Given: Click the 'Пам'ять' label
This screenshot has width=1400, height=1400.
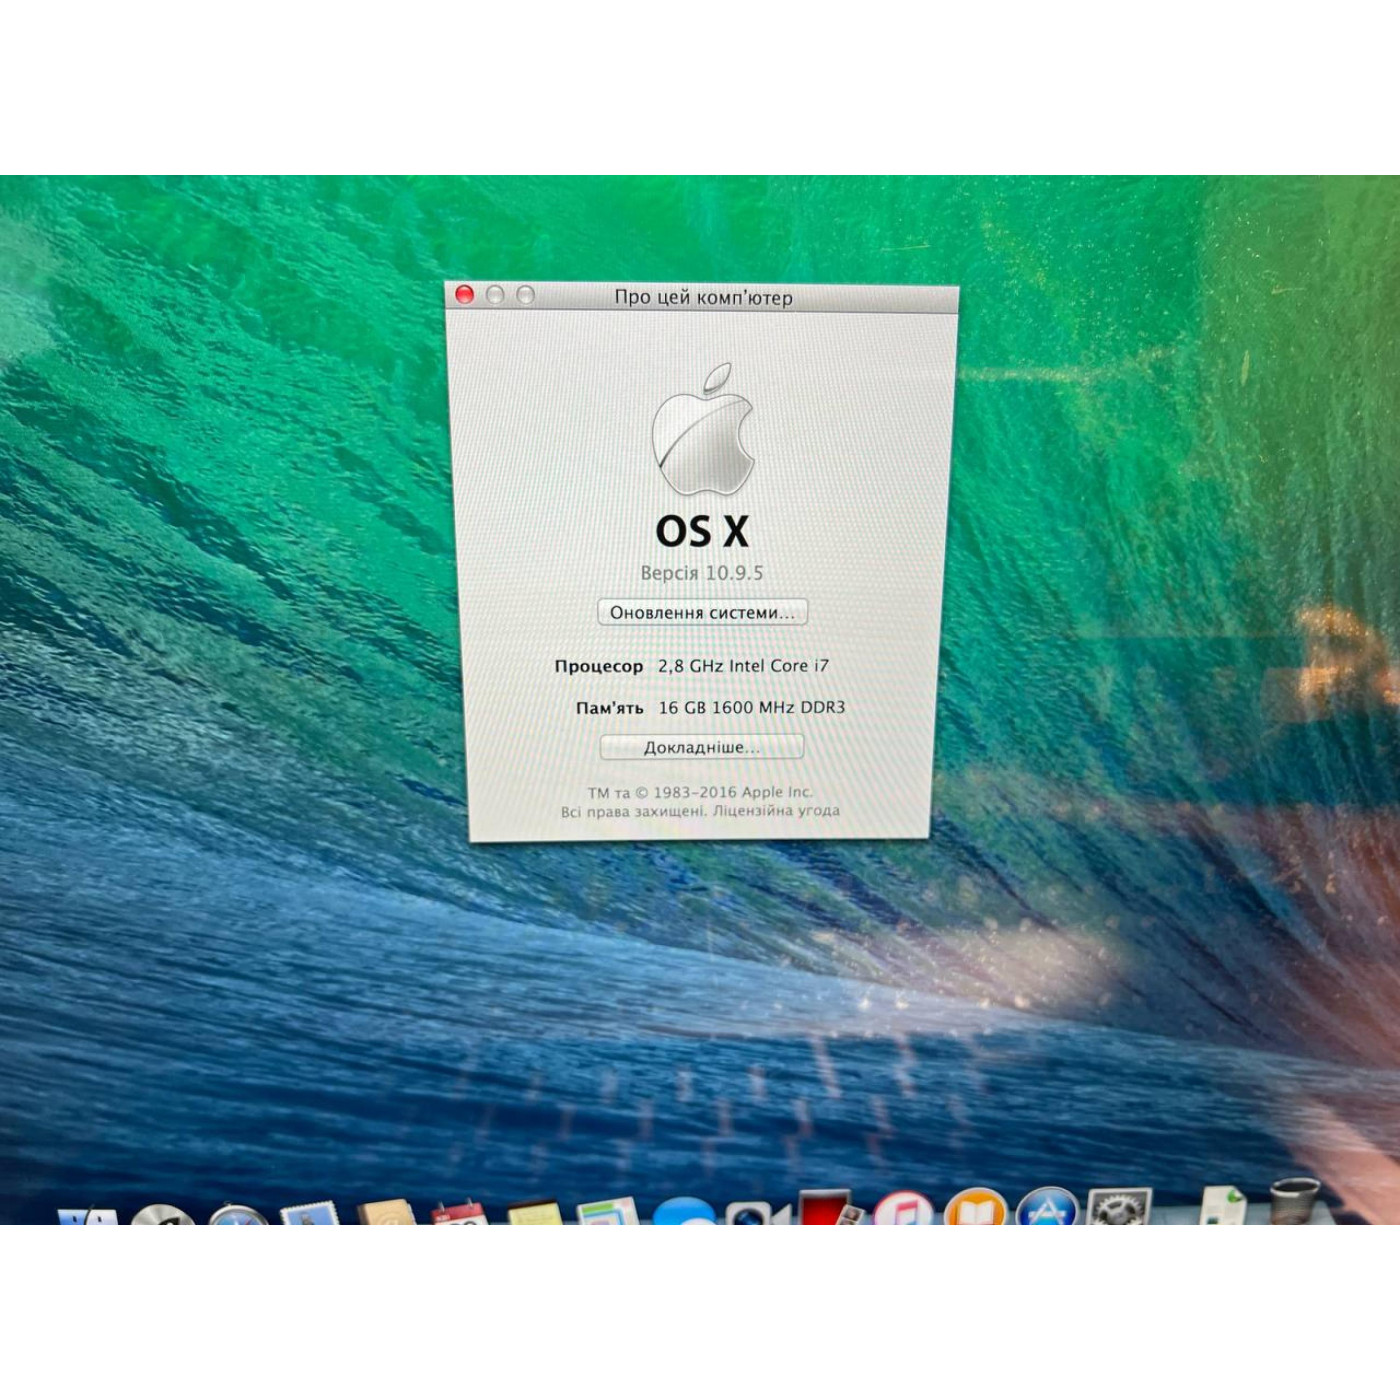Looking at the screenshot, I should [x=609, y=708].
